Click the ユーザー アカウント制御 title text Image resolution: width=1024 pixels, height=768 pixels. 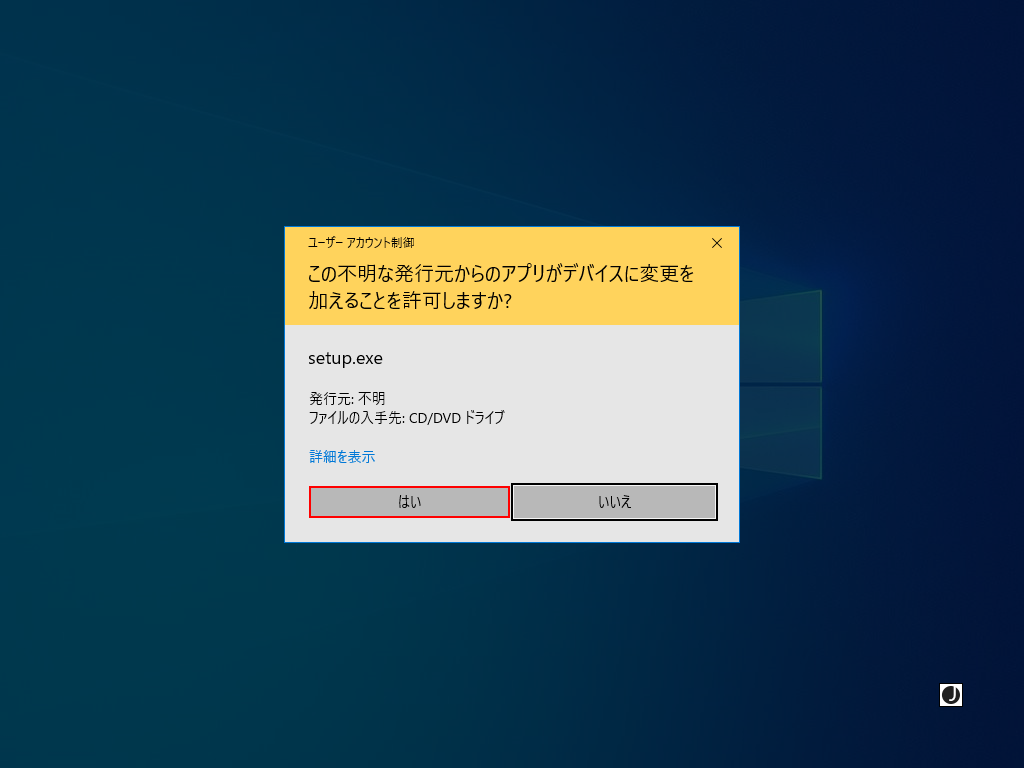[x=361, y=243]
